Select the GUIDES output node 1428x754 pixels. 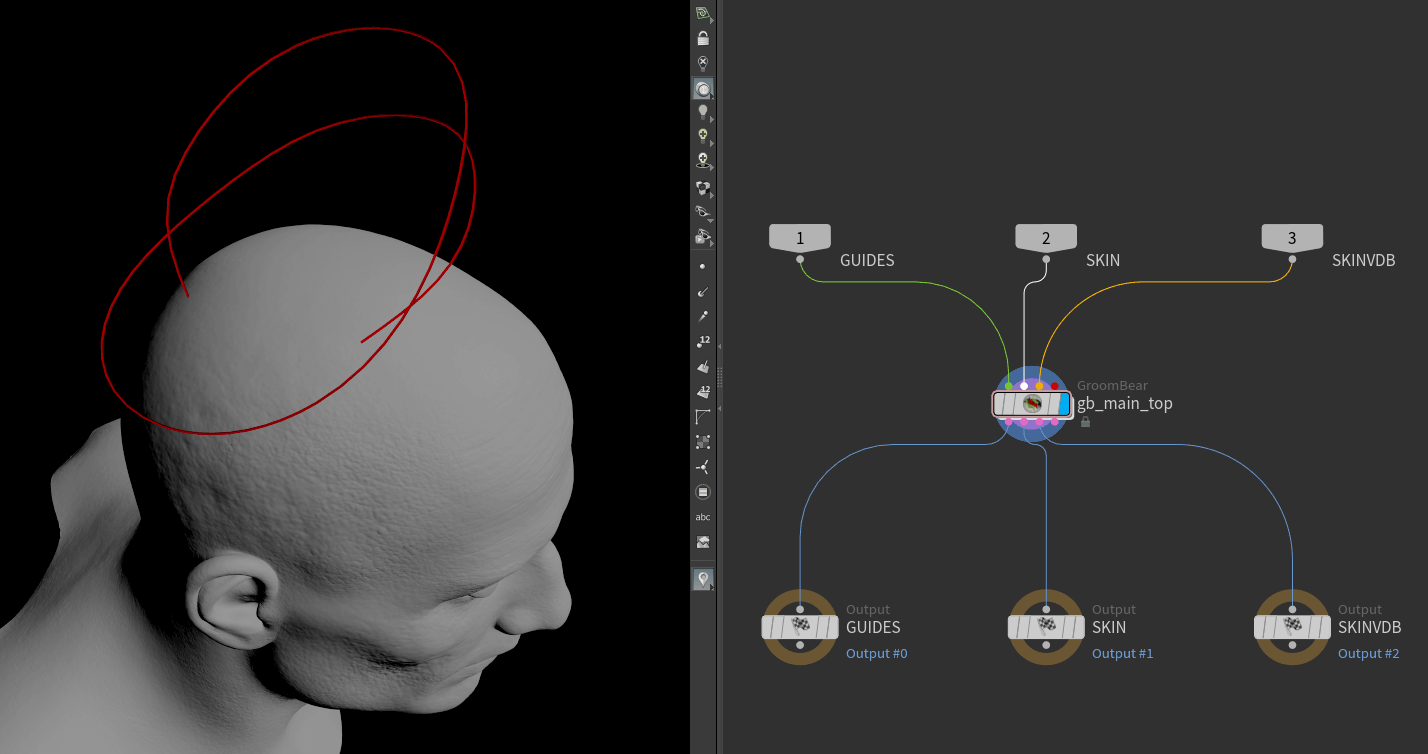pyautogui.click(x=800, y=627)
